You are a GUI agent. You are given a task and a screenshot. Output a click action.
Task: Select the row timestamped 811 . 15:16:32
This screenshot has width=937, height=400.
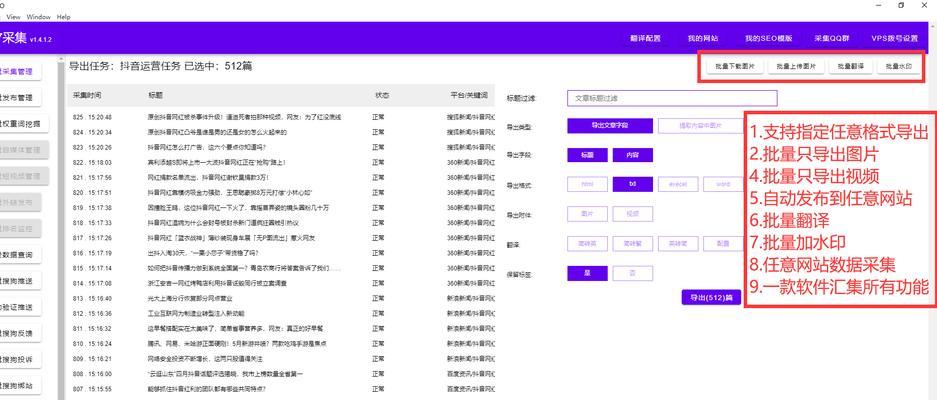pos(281,329)
